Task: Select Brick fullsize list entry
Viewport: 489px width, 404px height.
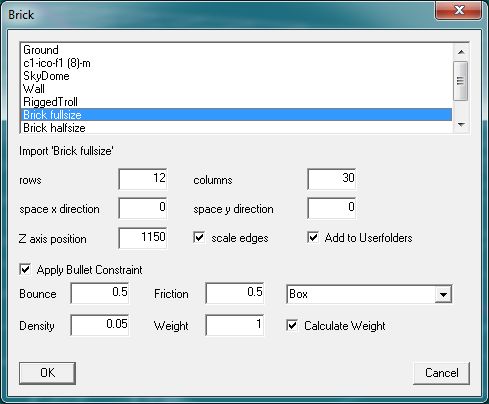Action: click(236, 115)
